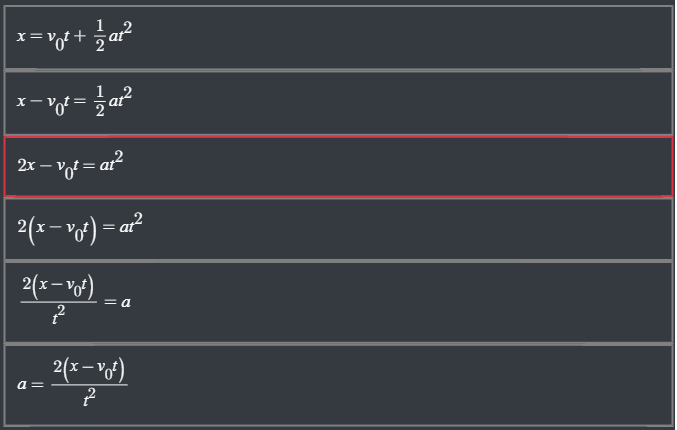Click the leading a in the last equation
Viewport: 677px width, 430px height.
coord(22,384)
